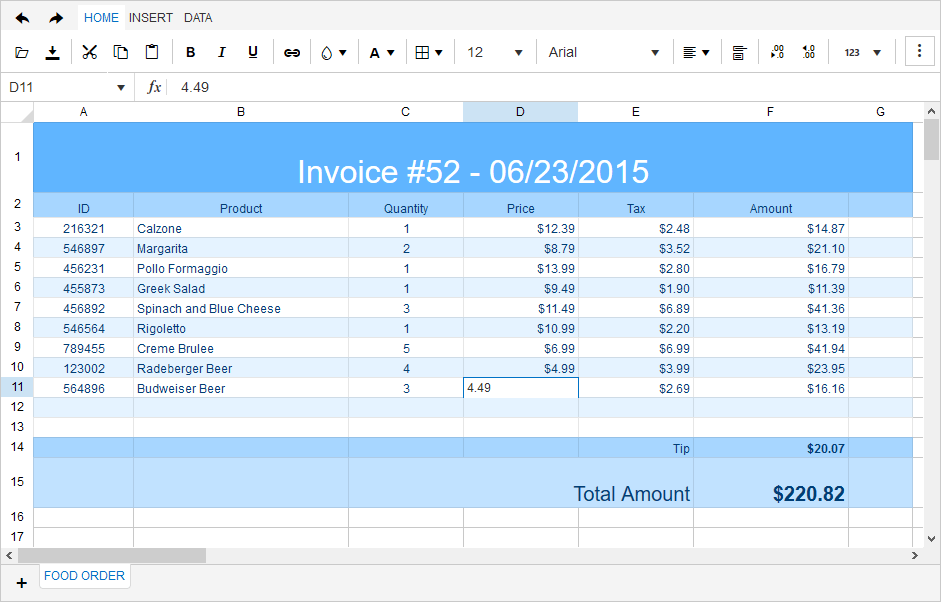
Task: Switch to the INSERT ribbon tab
Action: pyautogui.click(x=151, y=17)
